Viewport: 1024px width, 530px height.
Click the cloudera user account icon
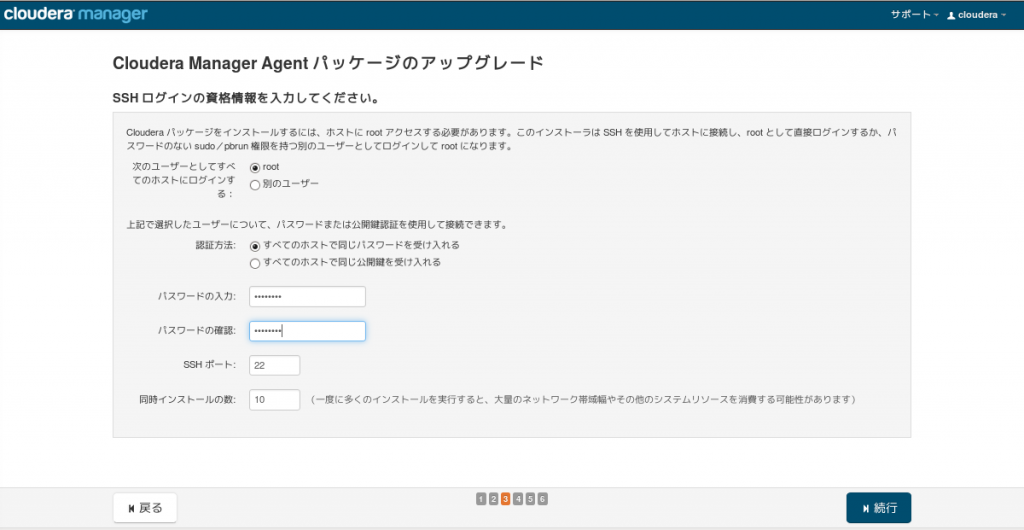coord(951,15)
